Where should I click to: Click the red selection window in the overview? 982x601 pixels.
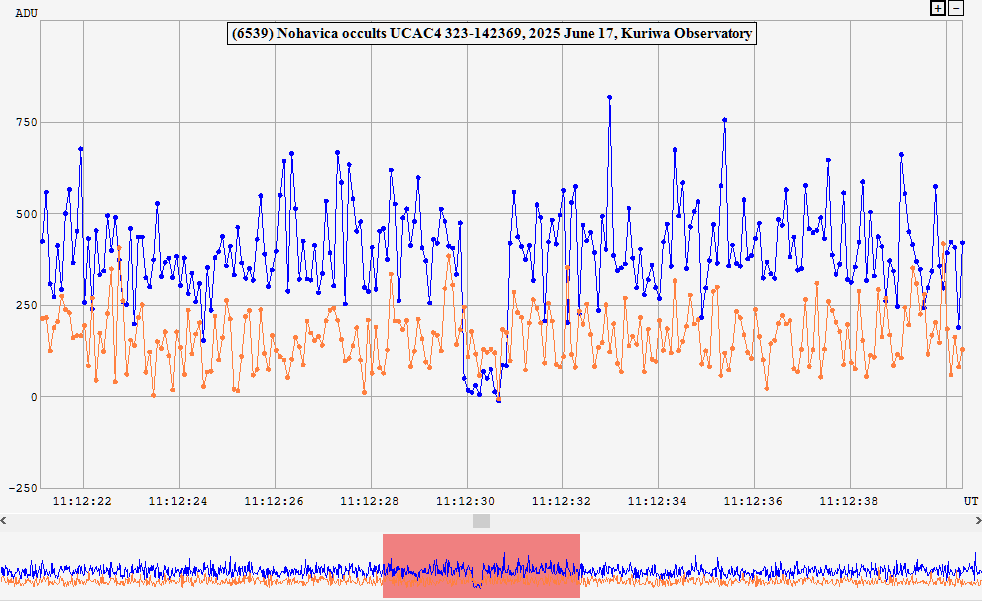(x=481, y=566)
